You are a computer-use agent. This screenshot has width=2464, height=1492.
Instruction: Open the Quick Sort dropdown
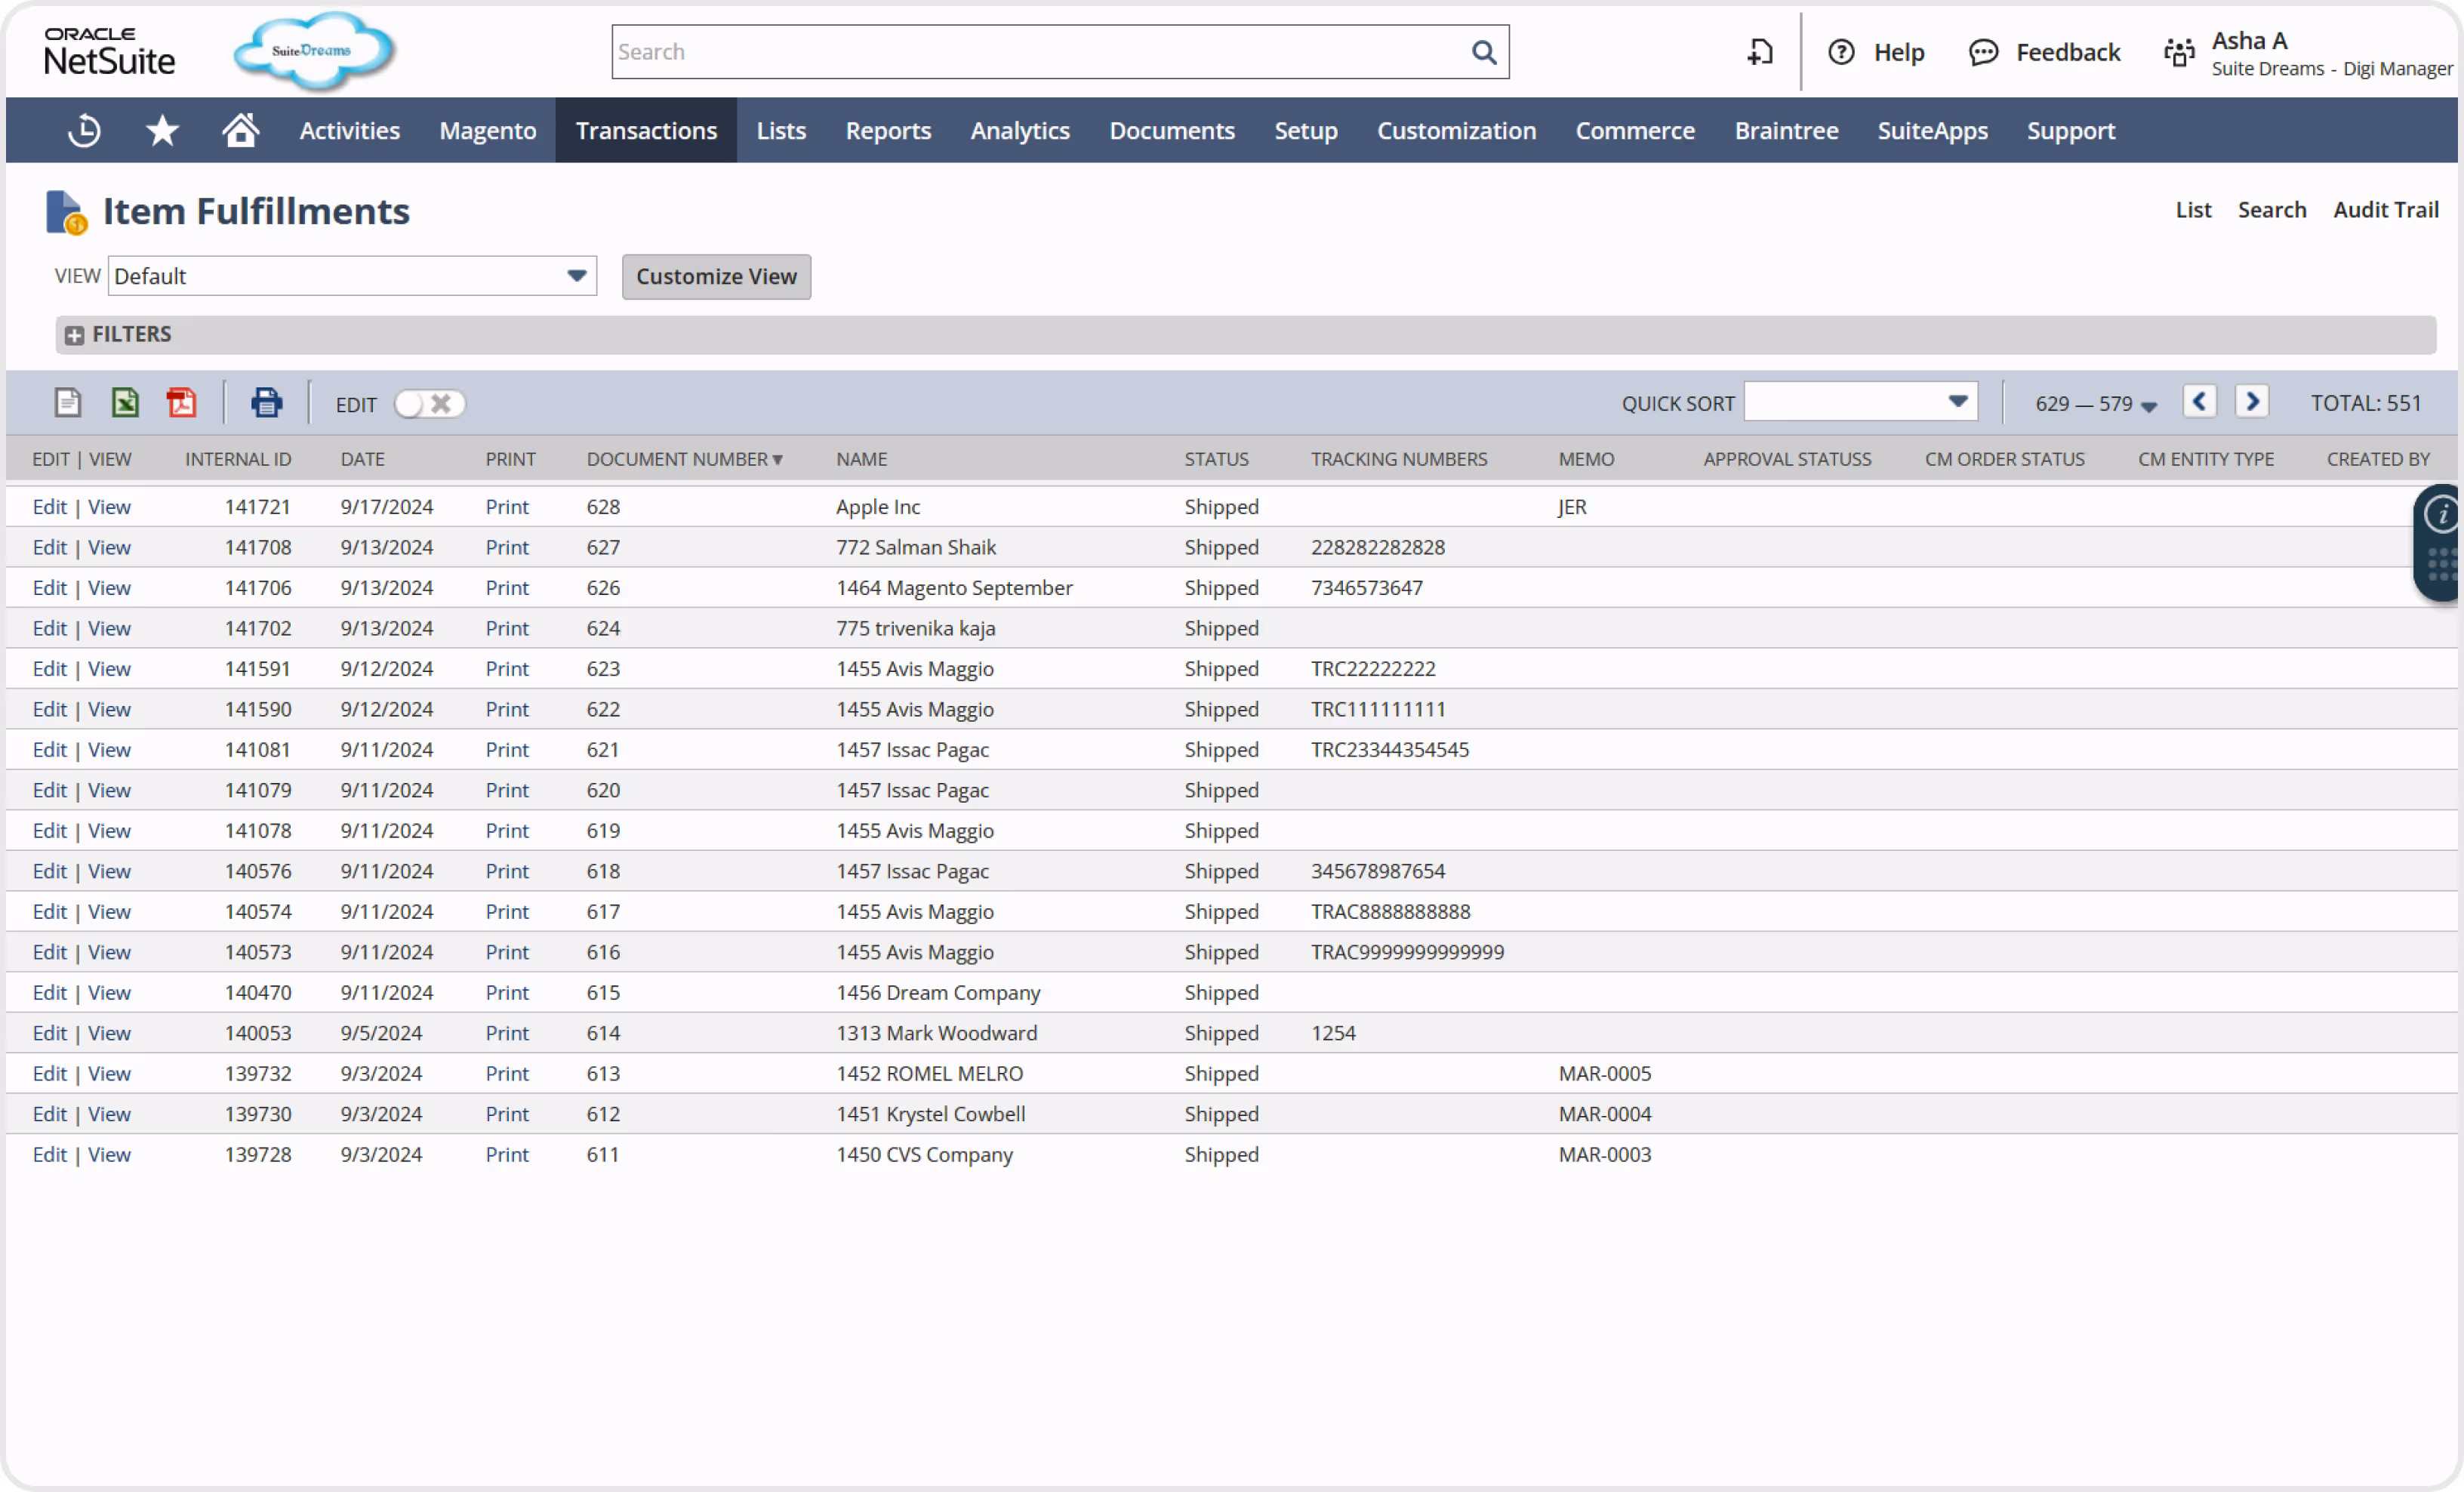pos(1860,402)
